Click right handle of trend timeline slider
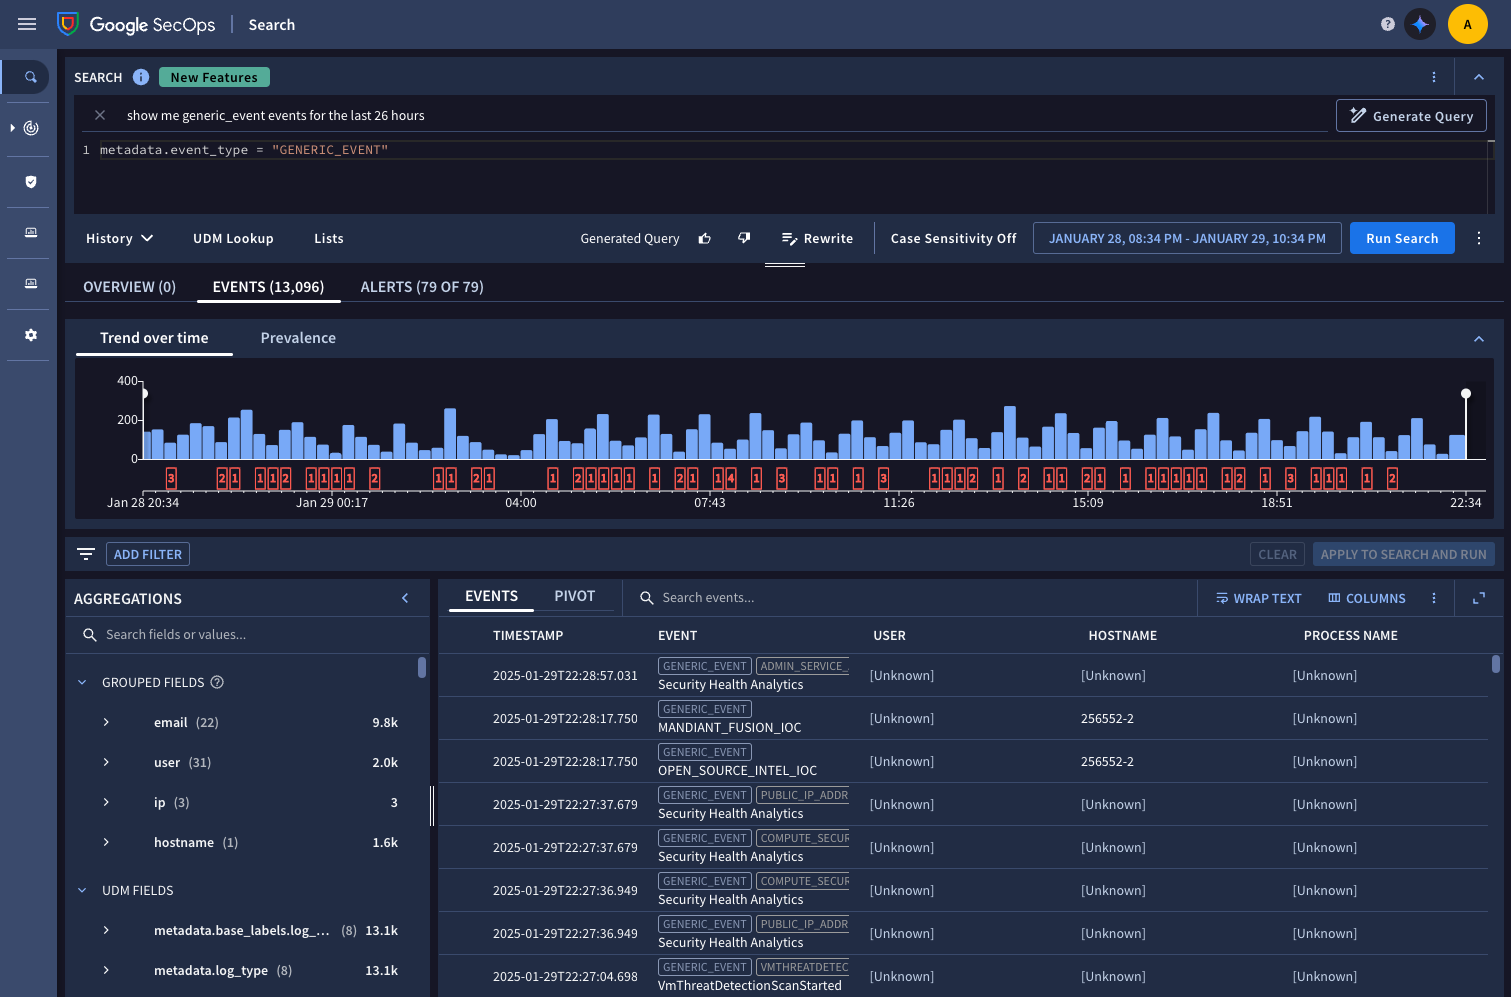Viewport: 1511px width, 997px height. coord(1466,394)
